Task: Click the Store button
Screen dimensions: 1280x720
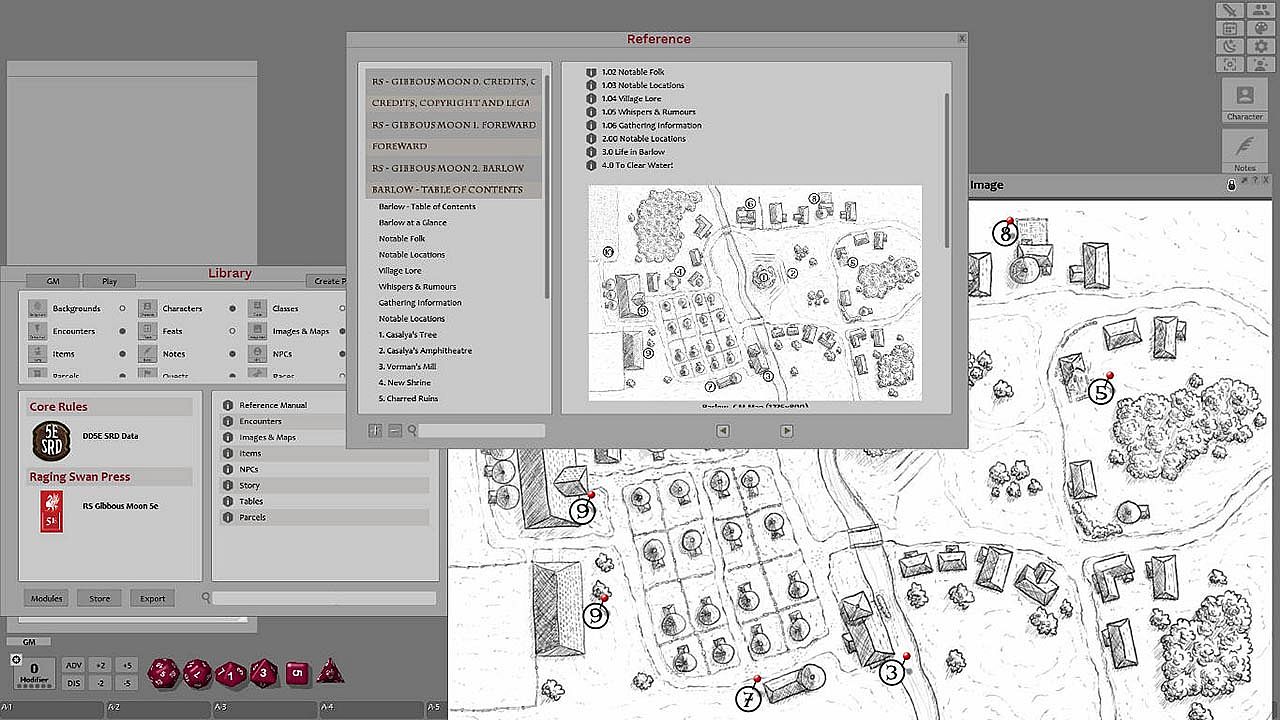Action: click(x=100, y=598)
